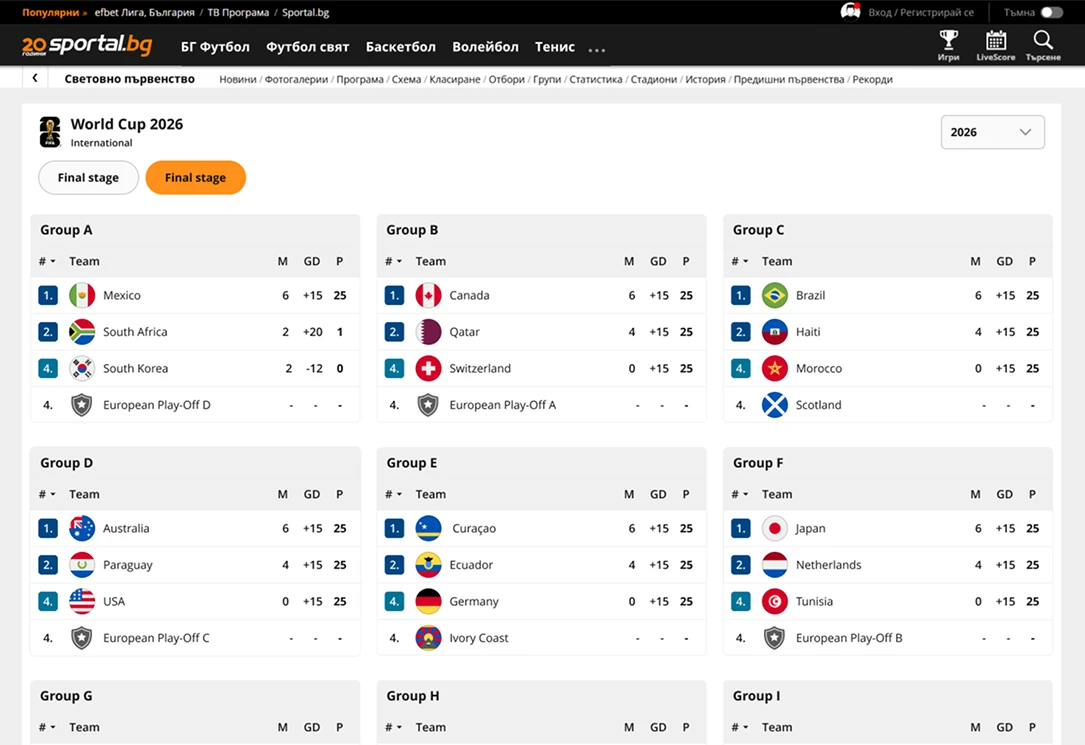The width and height of the screenshot is (1085, 745).
Task: Expand more sports ellipsis menu
Action: (x=596, y=49)
